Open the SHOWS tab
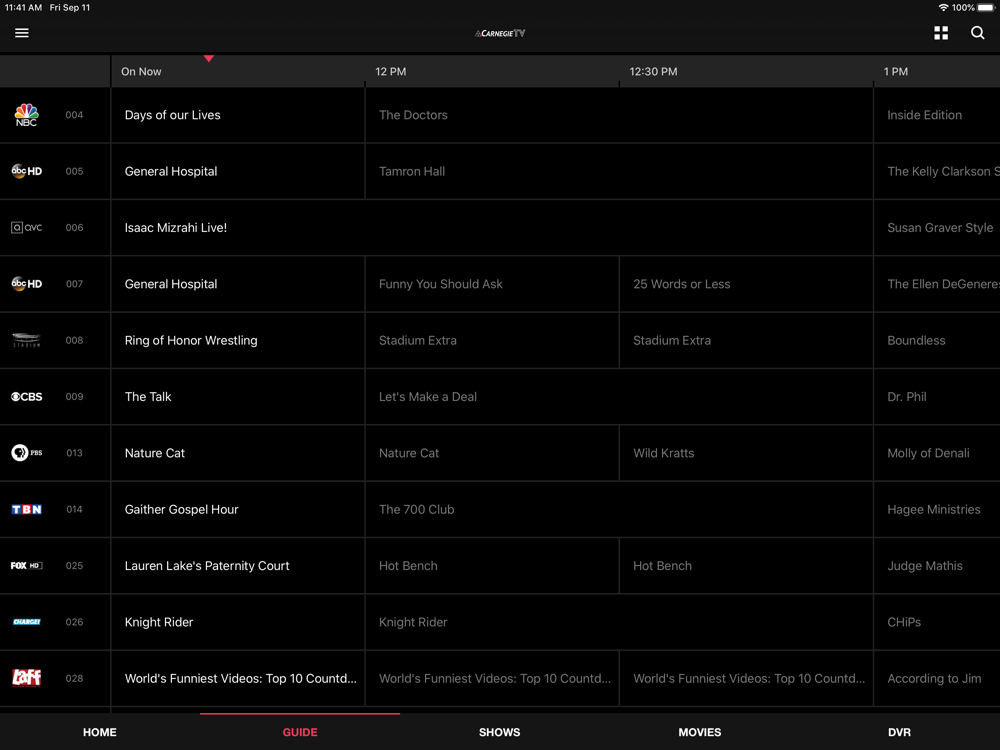1000x750 pixels. click(499, 732)
